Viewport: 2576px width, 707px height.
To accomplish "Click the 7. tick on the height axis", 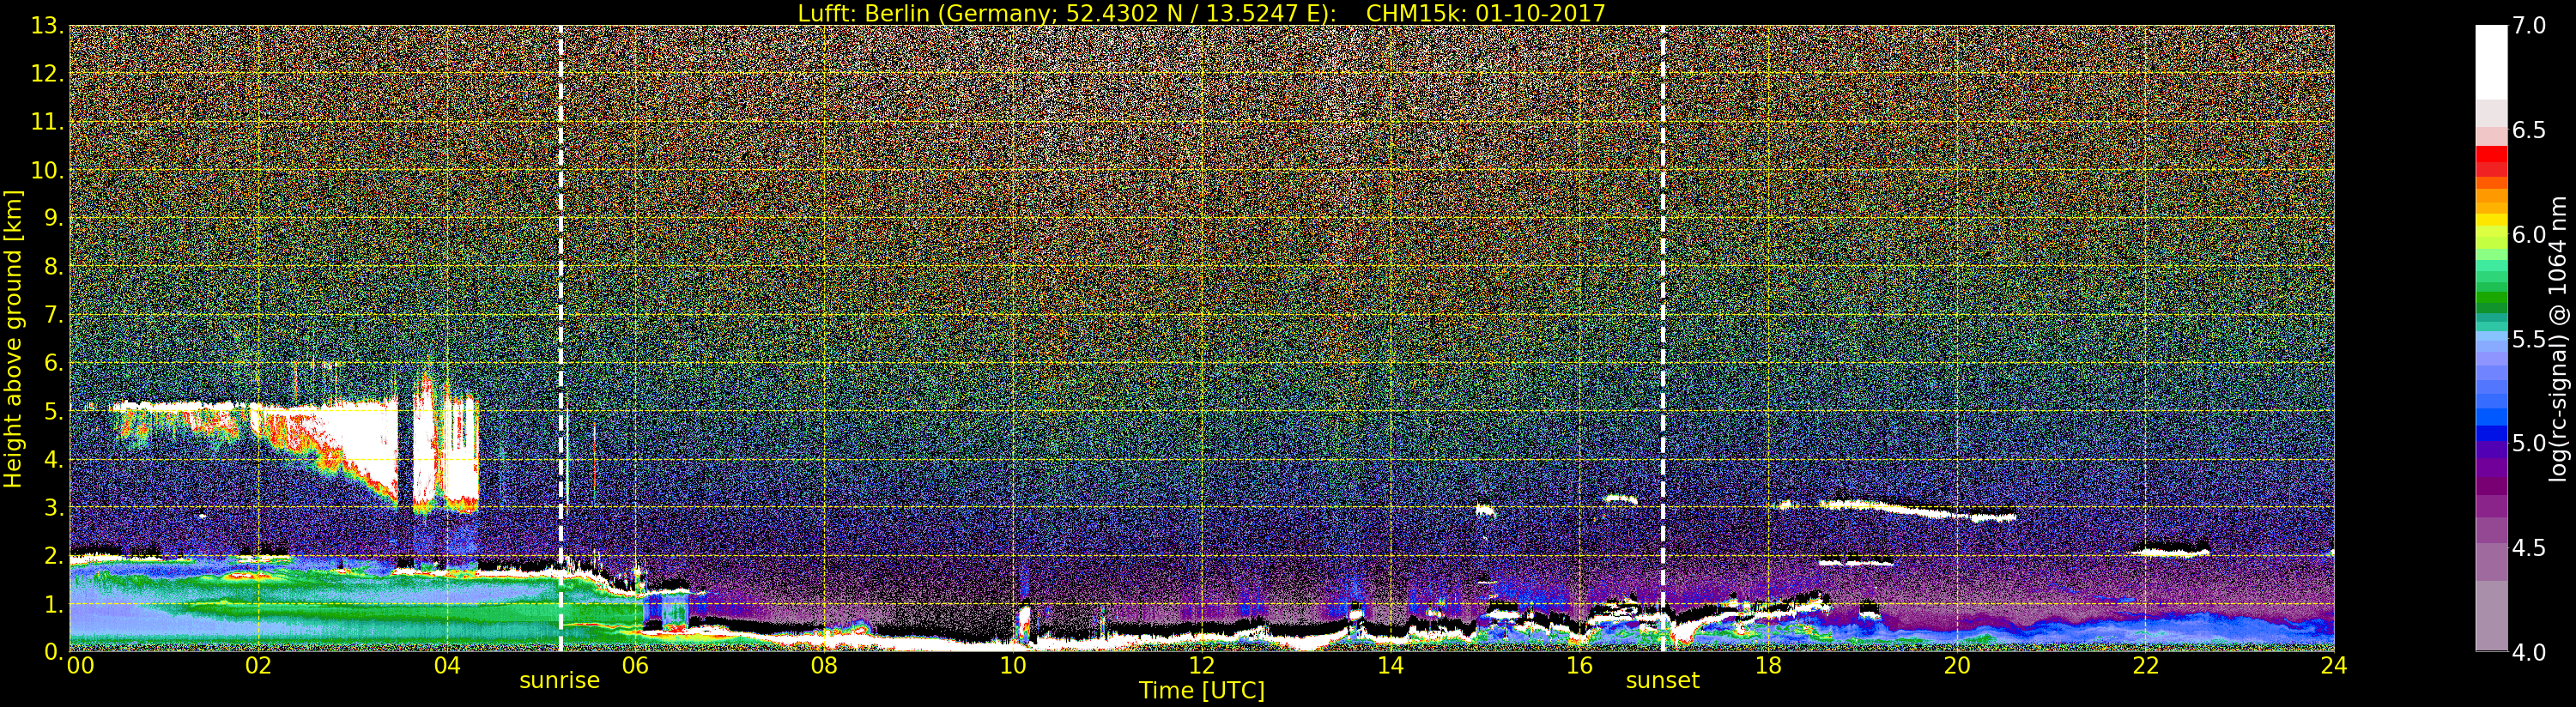I will tap(54, 316).
